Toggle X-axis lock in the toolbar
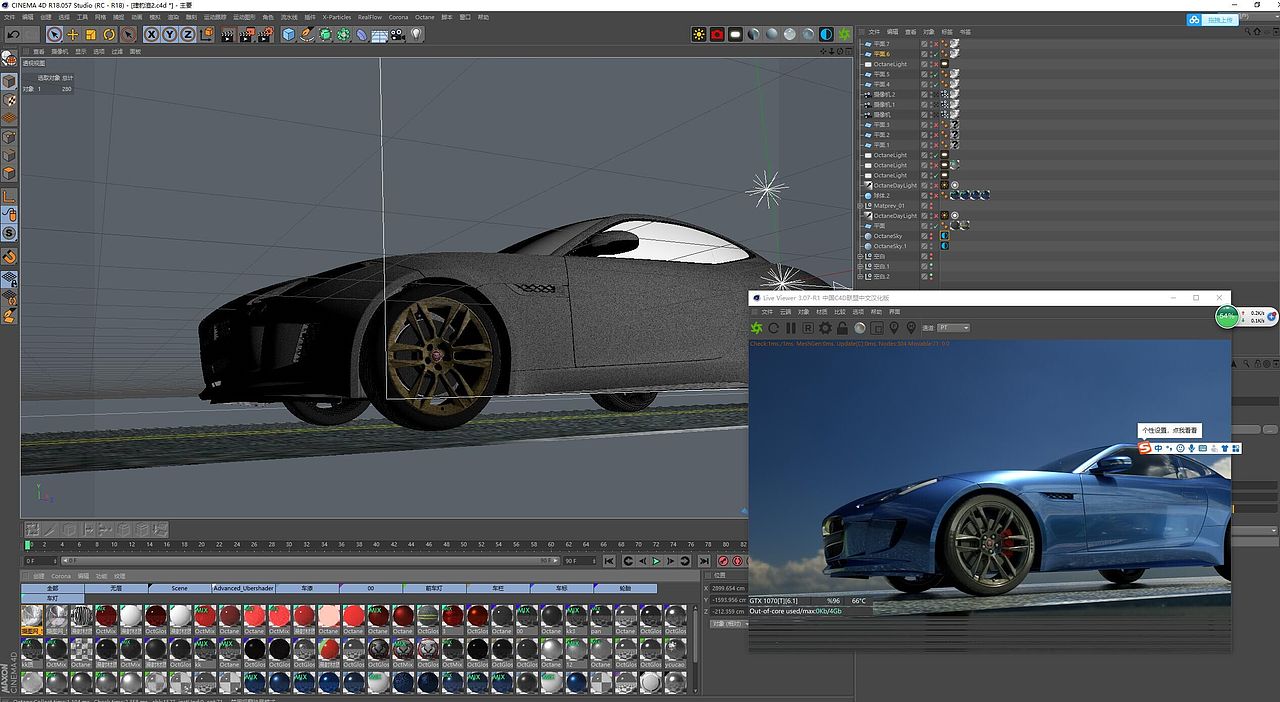Image resolution: width=1280 pixels, height=702 pixels. [x=152, y=34]
